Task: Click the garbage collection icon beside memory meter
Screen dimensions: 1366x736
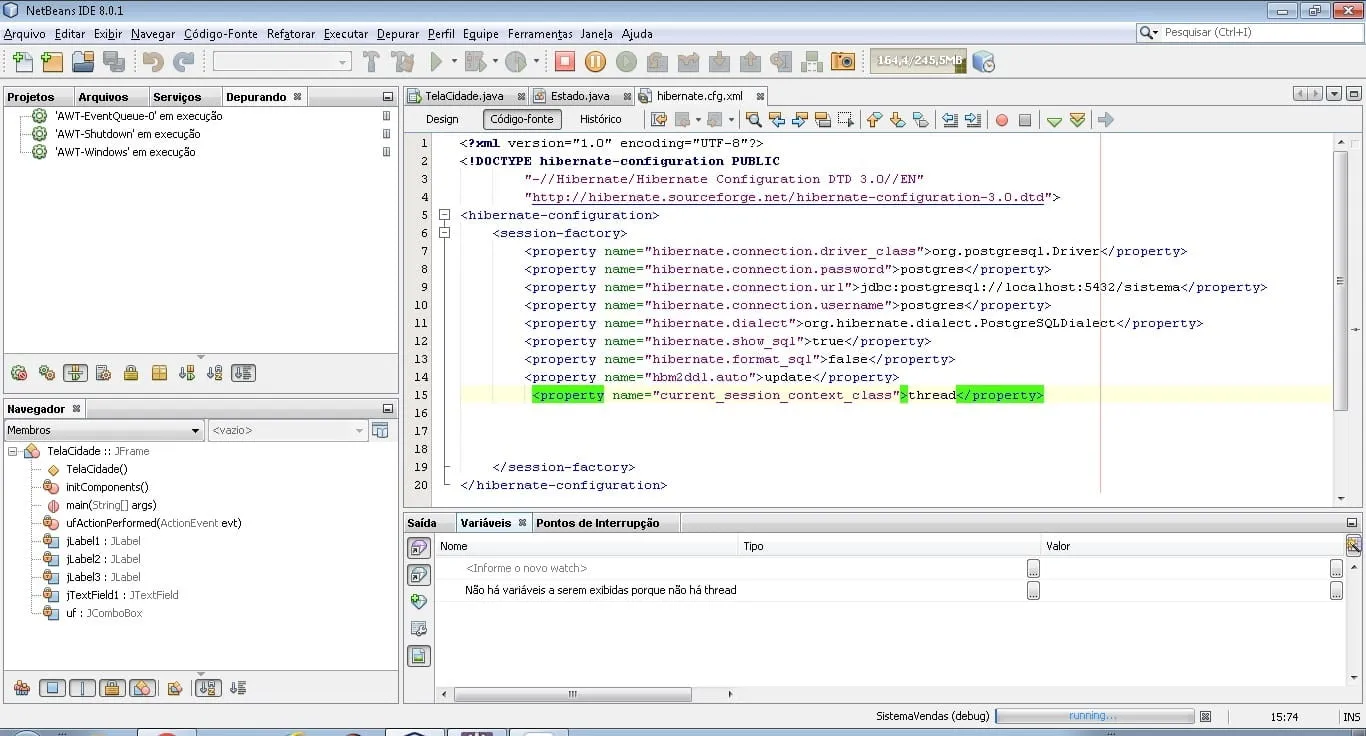Action: pyautogui.click(x=983, y=62)
